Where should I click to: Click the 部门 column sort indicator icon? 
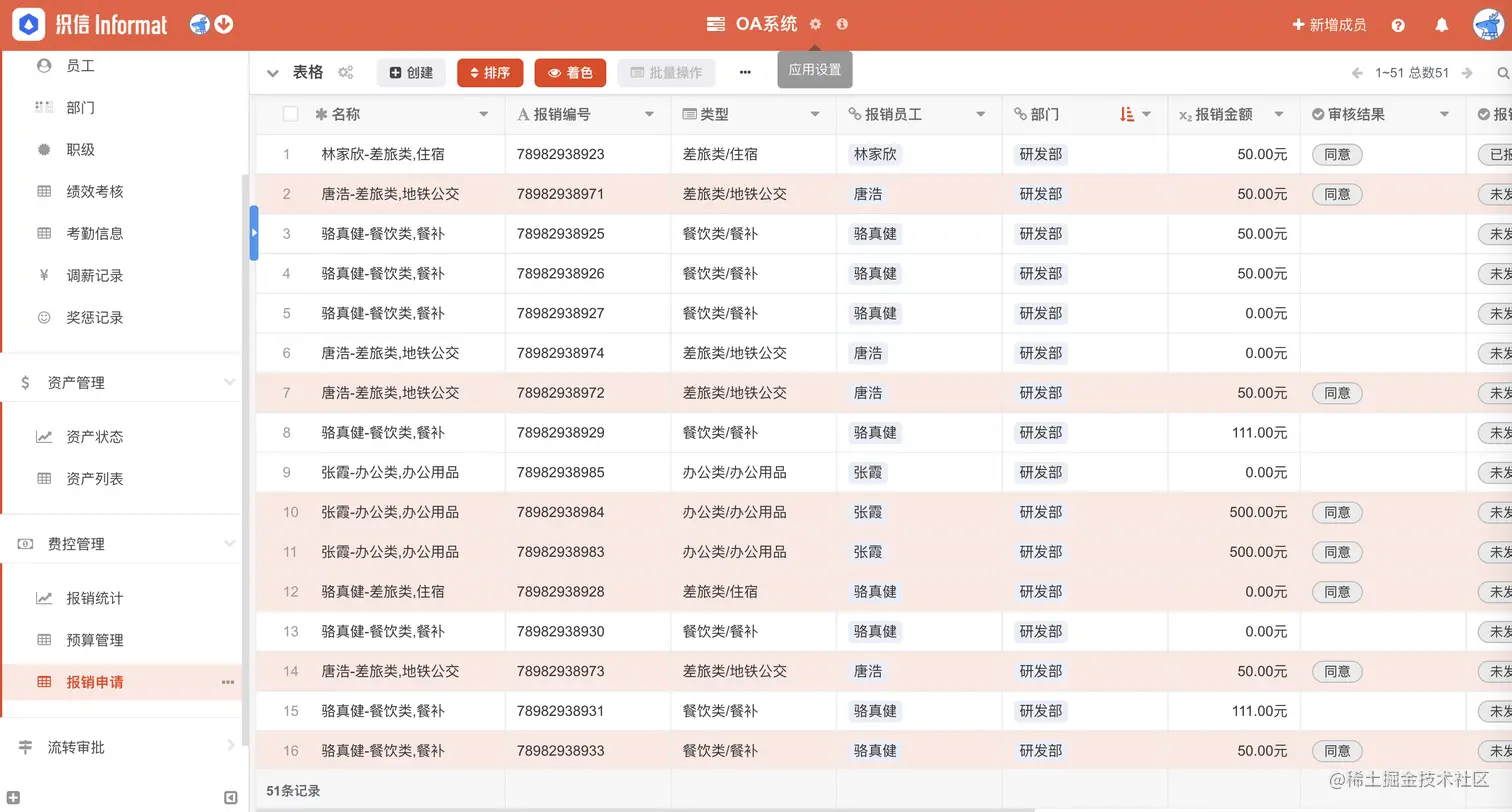[x=1128, y=115]
